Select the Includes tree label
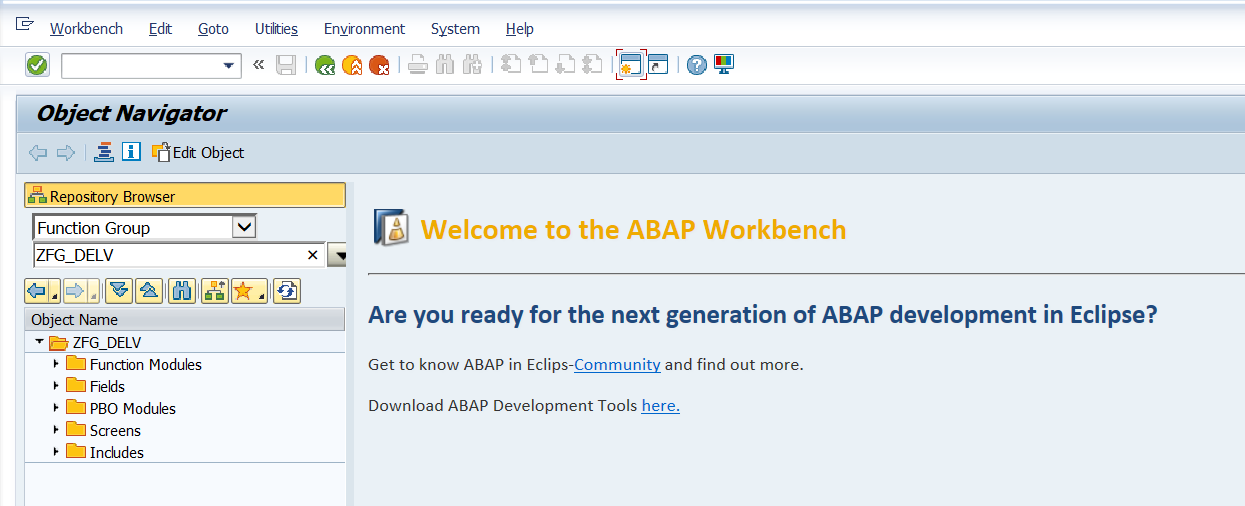 [117, 453]
